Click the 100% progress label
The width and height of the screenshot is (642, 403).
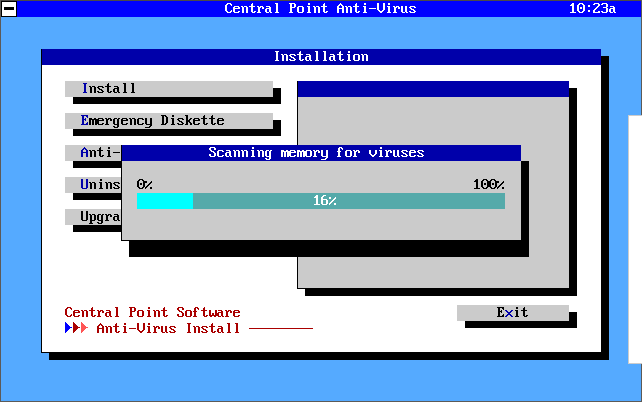[488, 184]
